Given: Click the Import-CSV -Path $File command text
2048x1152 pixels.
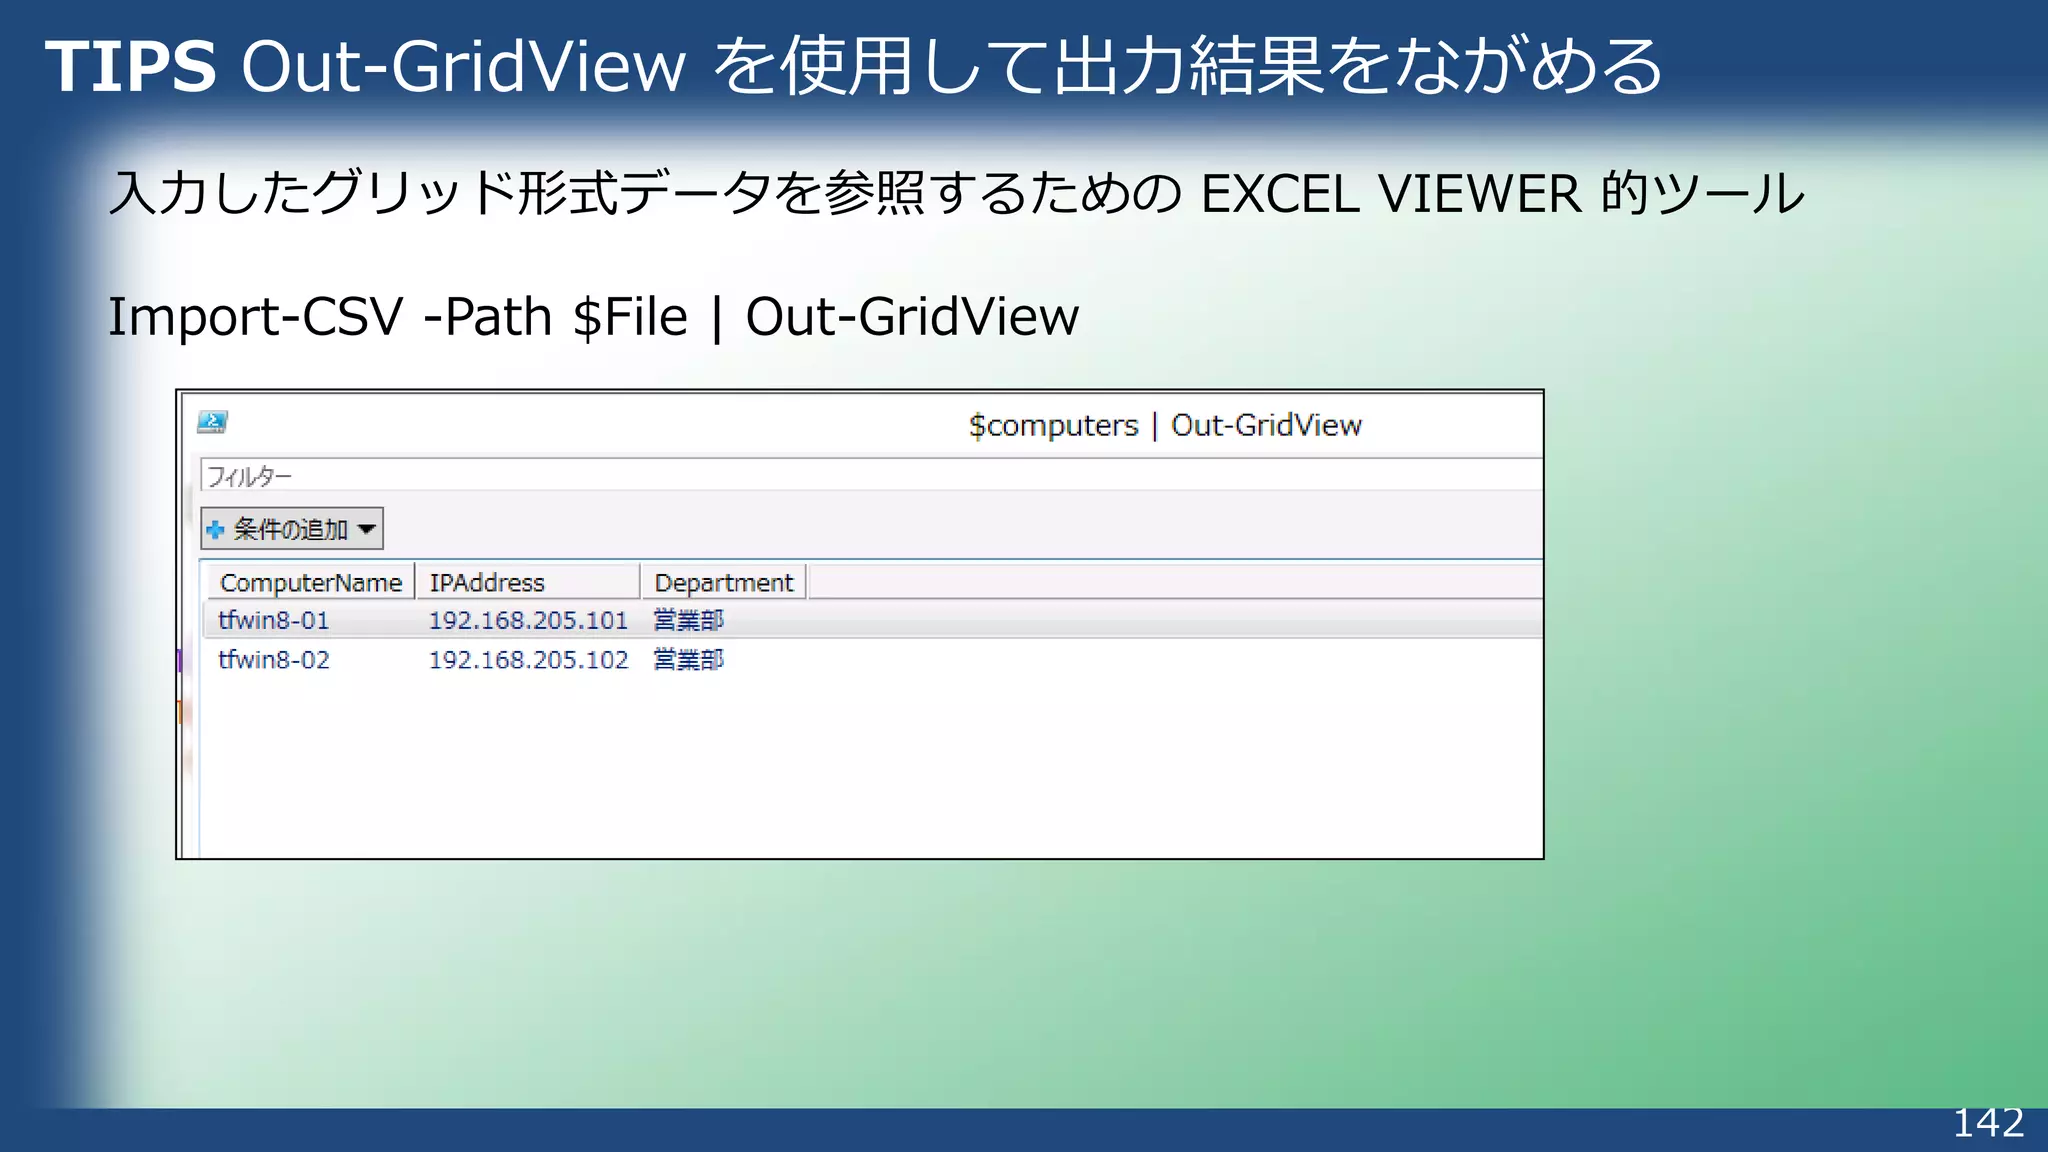Looking at the screenshot, I should (x=592, y=317).
